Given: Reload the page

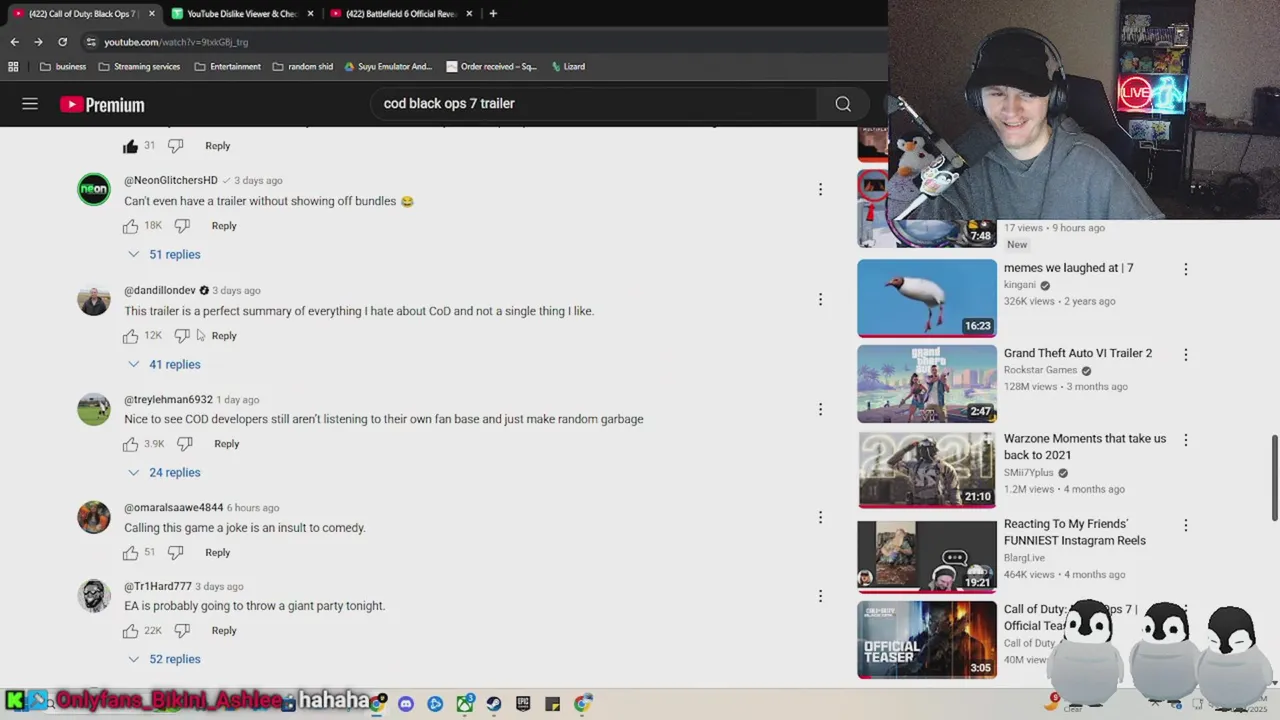Looking at the screenshot, I should tap(62, 42).
